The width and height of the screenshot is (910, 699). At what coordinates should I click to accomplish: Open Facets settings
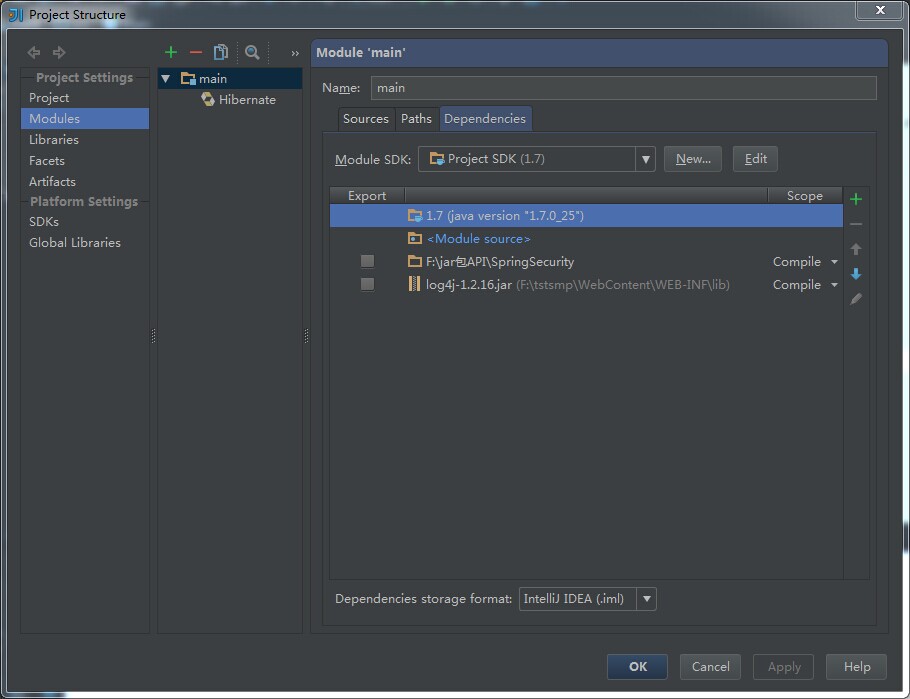point(85,160)
